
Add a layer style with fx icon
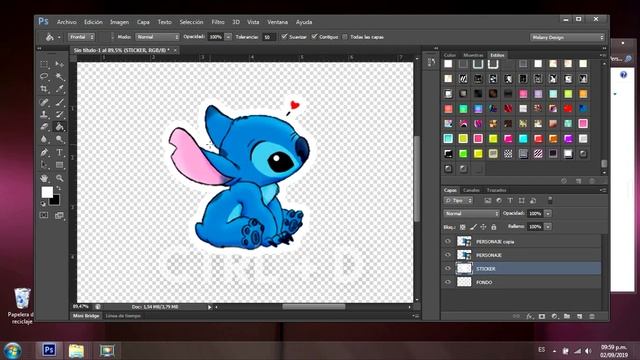[x=529, y=316]
